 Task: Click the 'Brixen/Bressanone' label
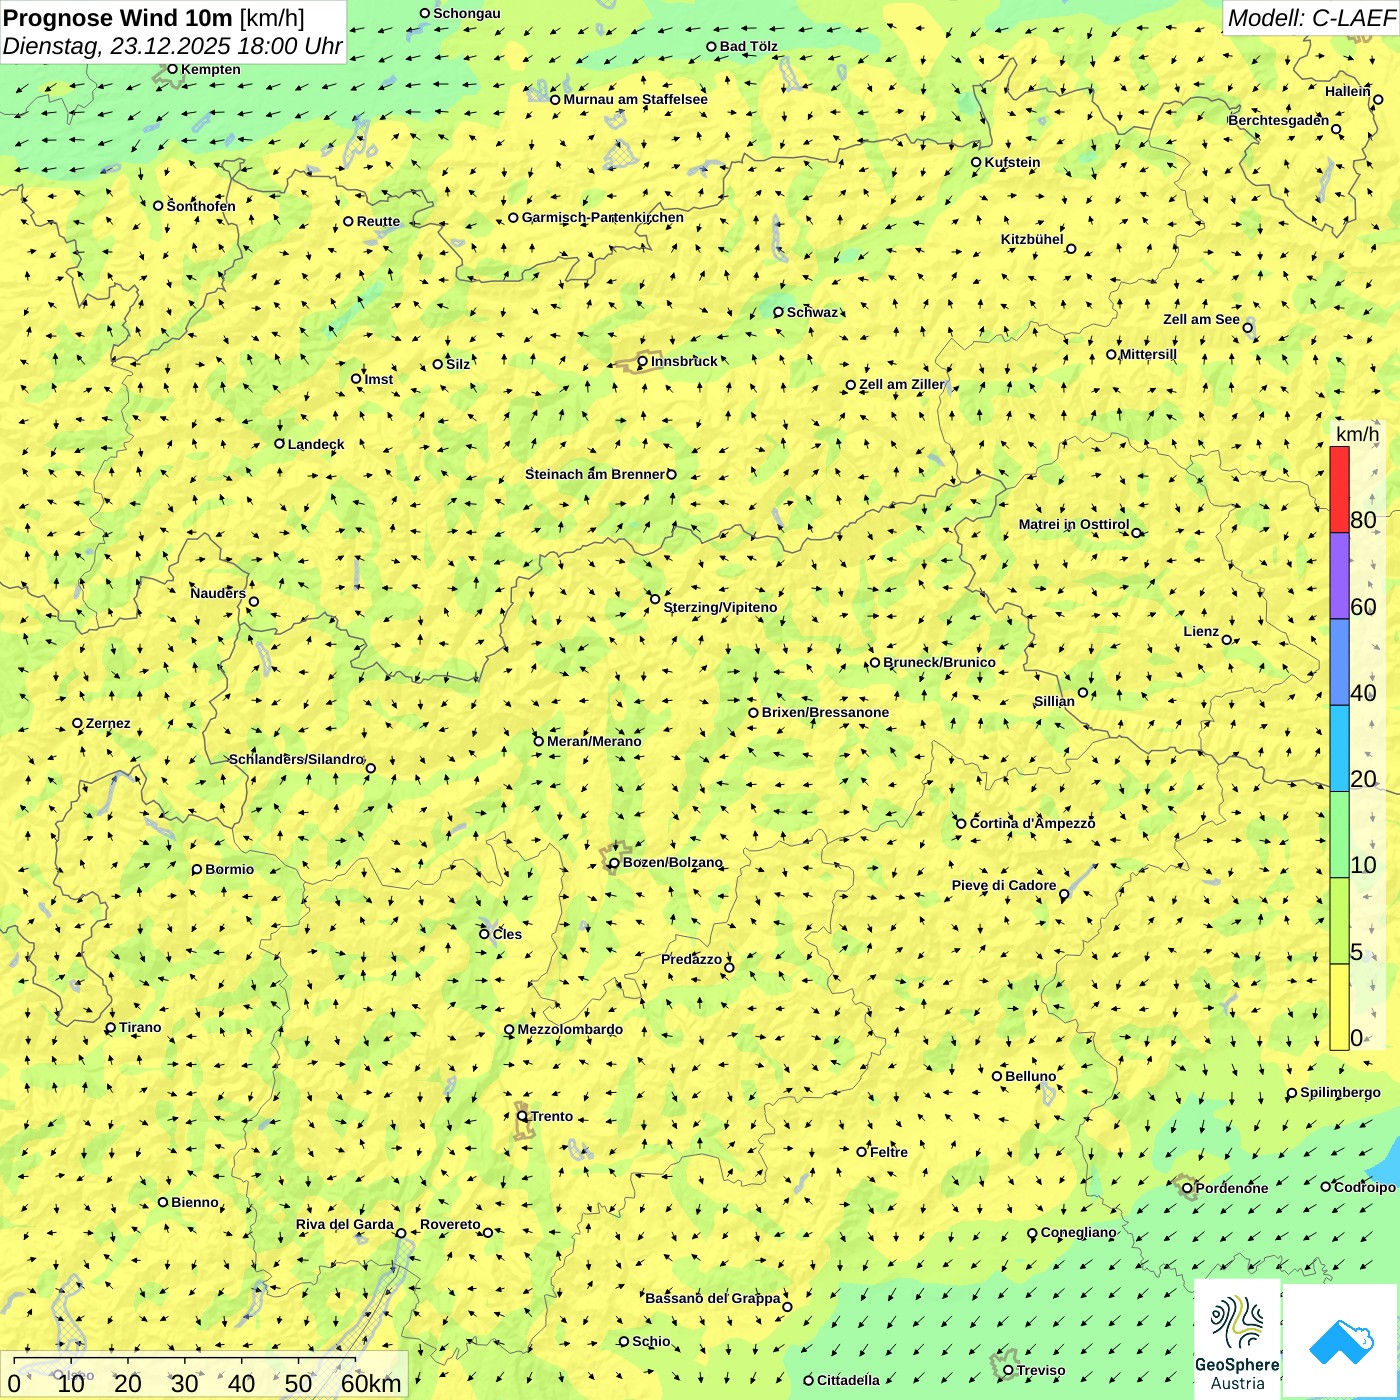(825, 712)
